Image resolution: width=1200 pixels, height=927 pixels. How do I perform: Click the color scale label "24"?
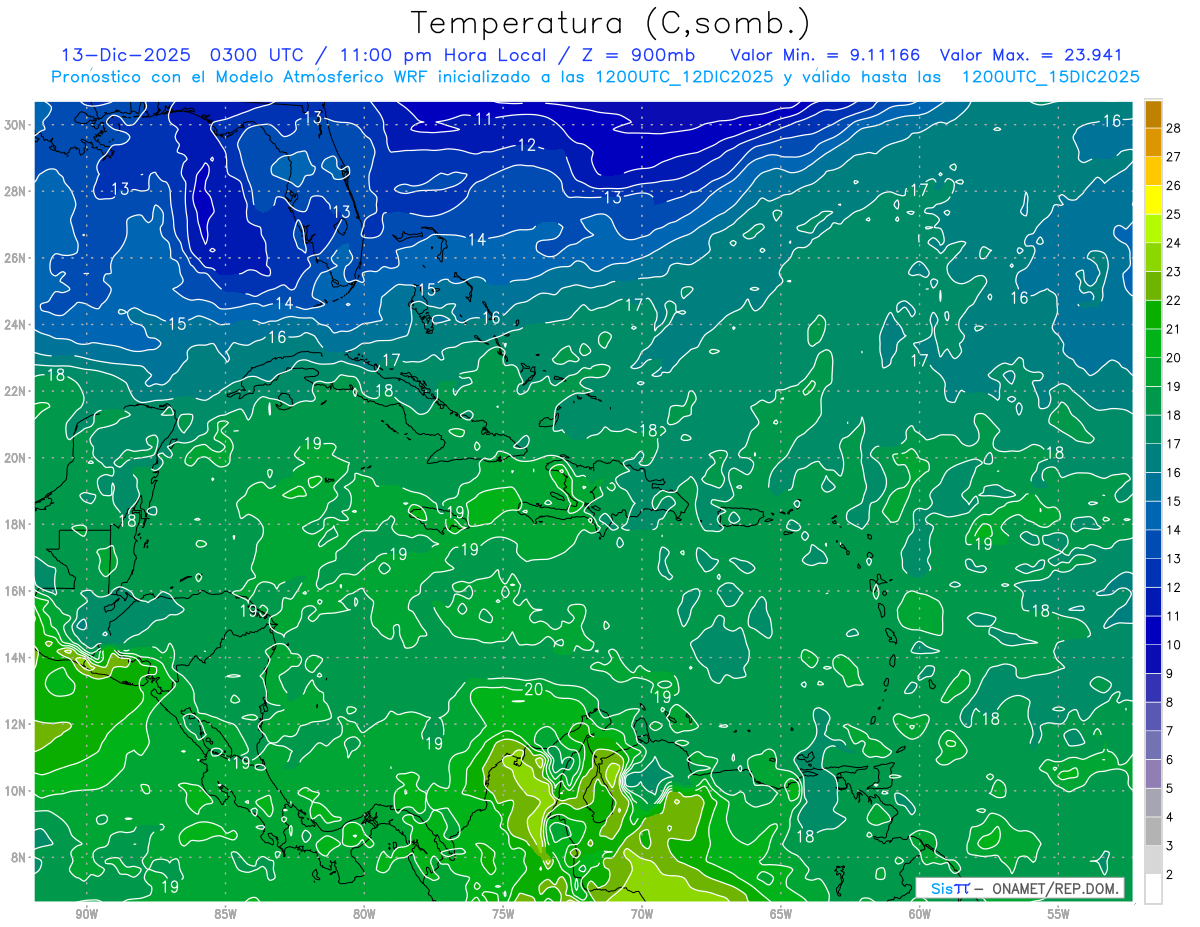pyautogui.click(x=1174, y=243)
